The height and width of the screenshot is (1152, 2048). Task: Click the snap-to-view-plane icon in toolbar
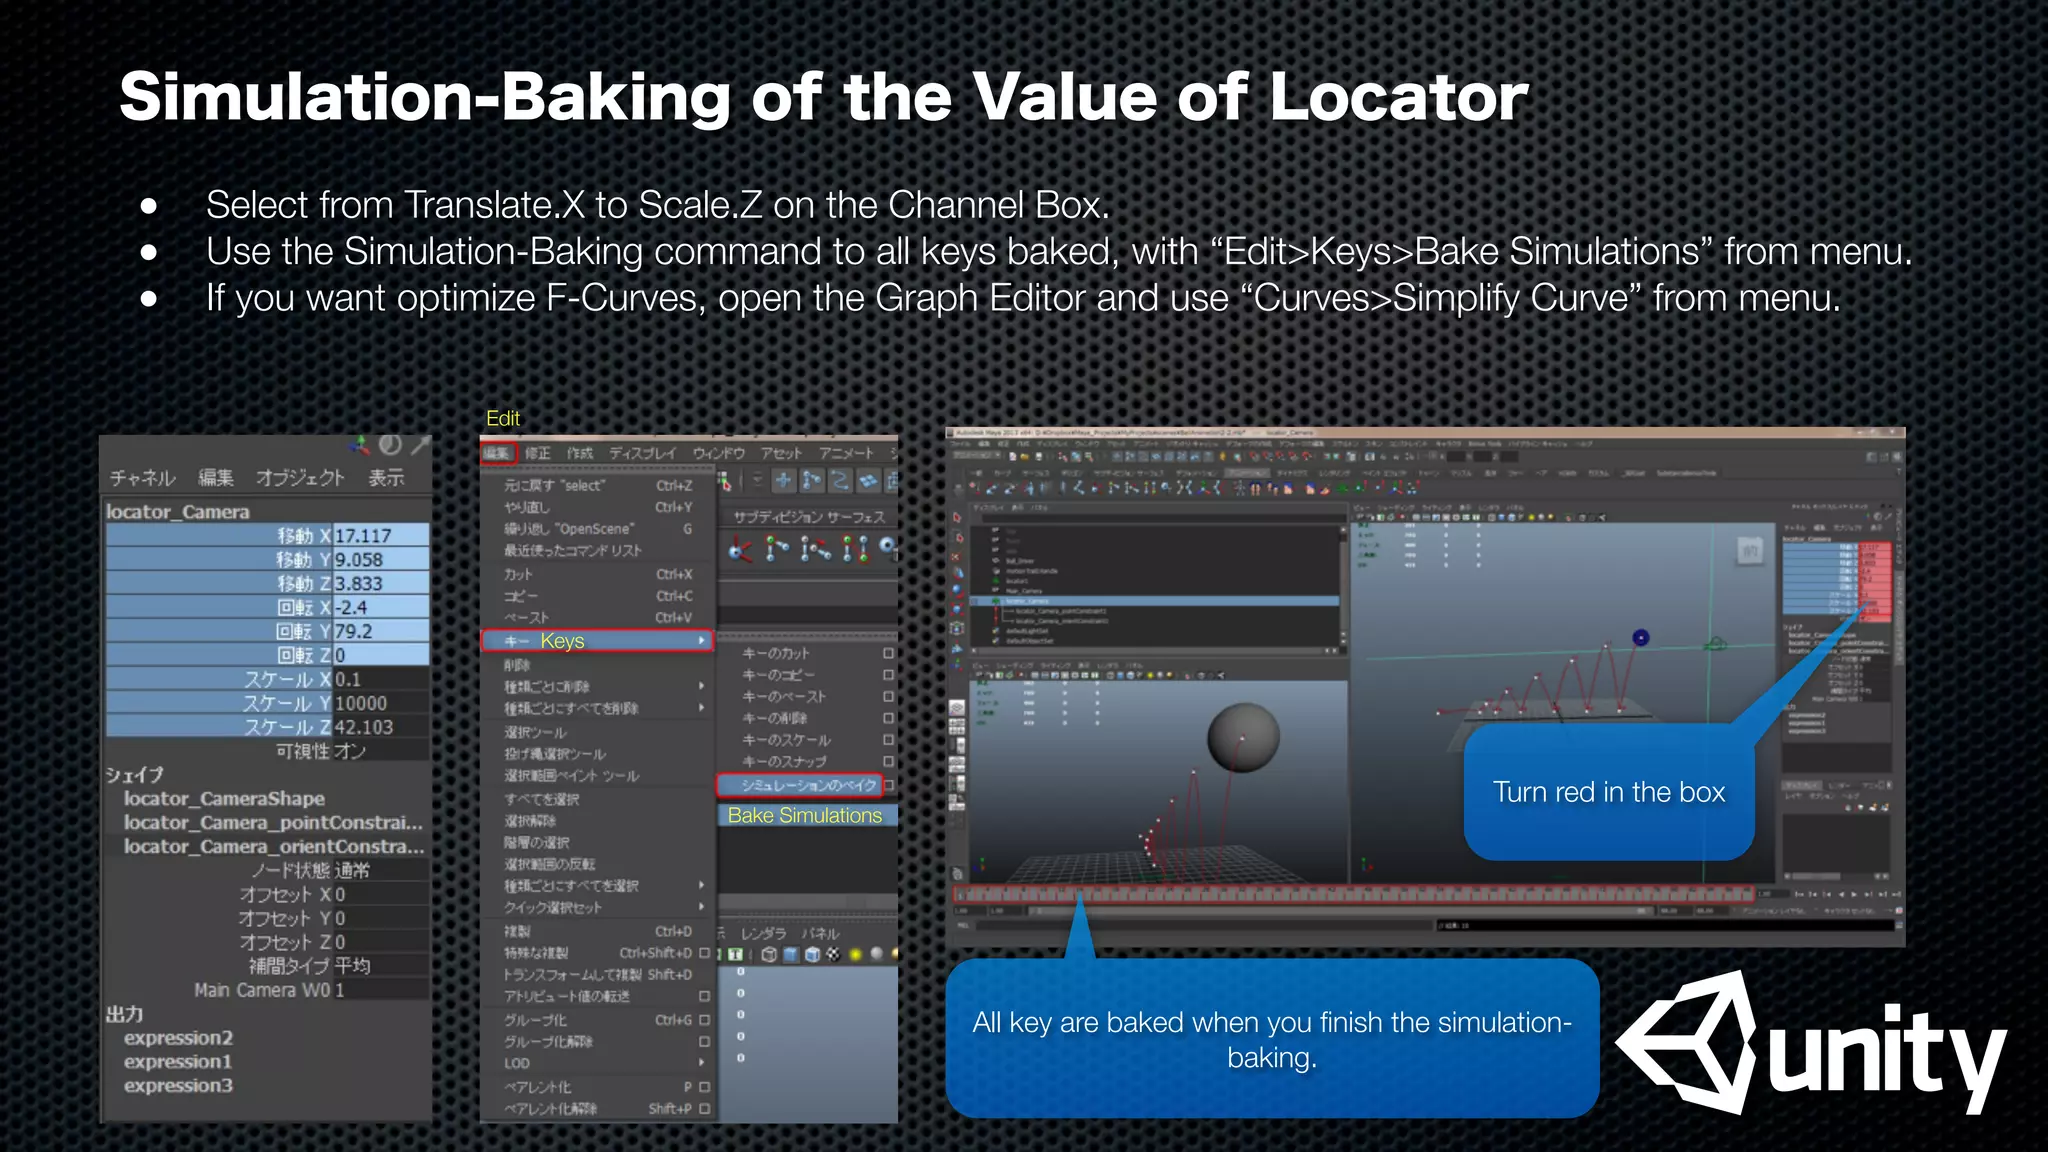pos(868,481)
